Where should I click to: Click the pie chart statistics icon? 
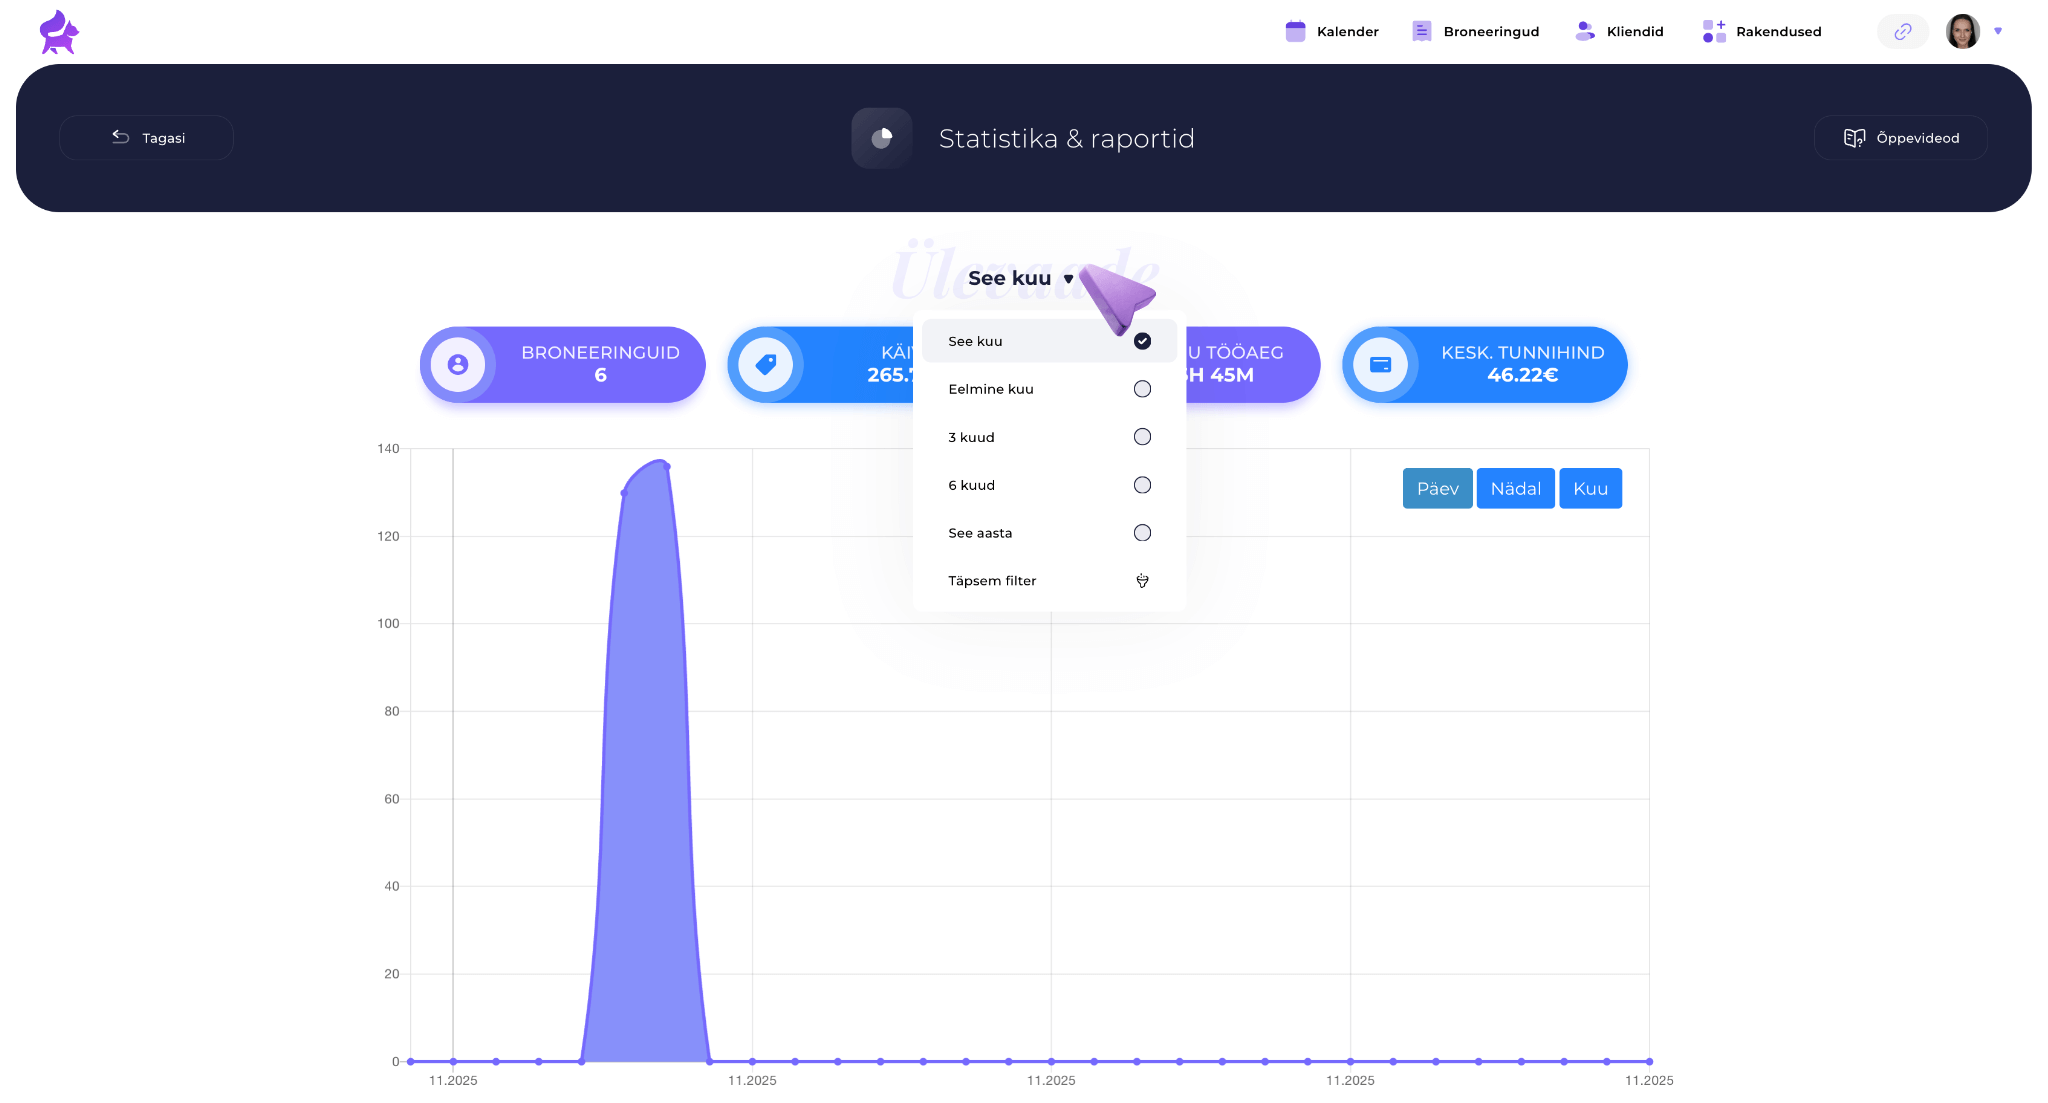[881, 138]
